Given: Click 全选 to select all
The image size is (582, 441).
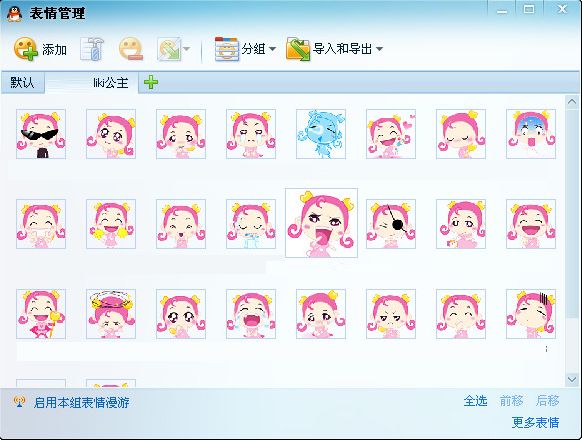Looking at the screenshot, I should tap(475, 401).
